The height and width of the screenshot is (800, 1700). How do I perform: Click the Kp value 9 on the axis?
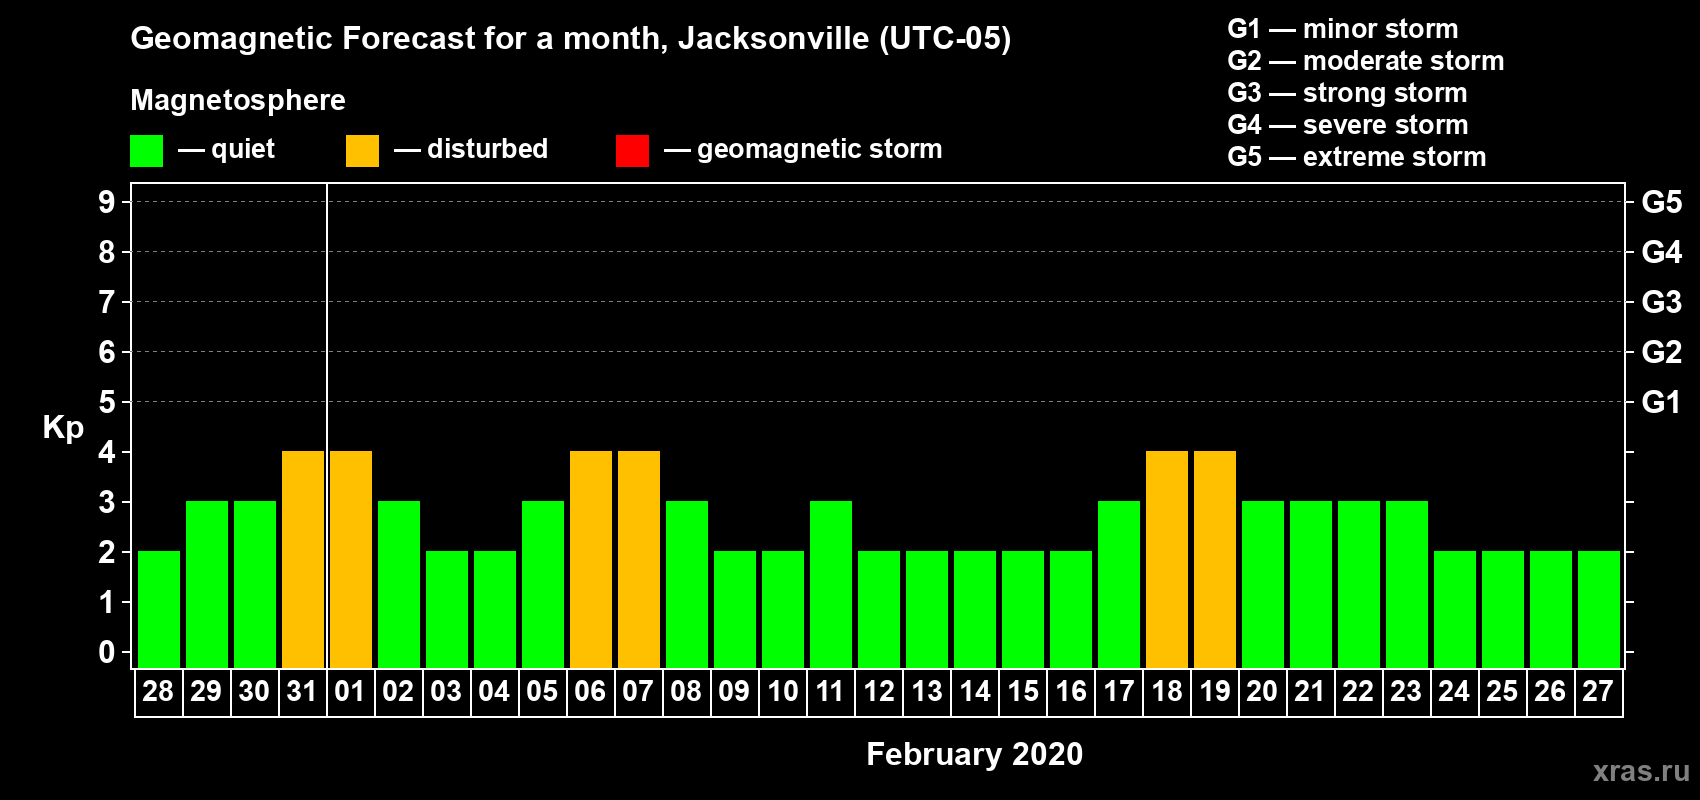pos(107,202)
